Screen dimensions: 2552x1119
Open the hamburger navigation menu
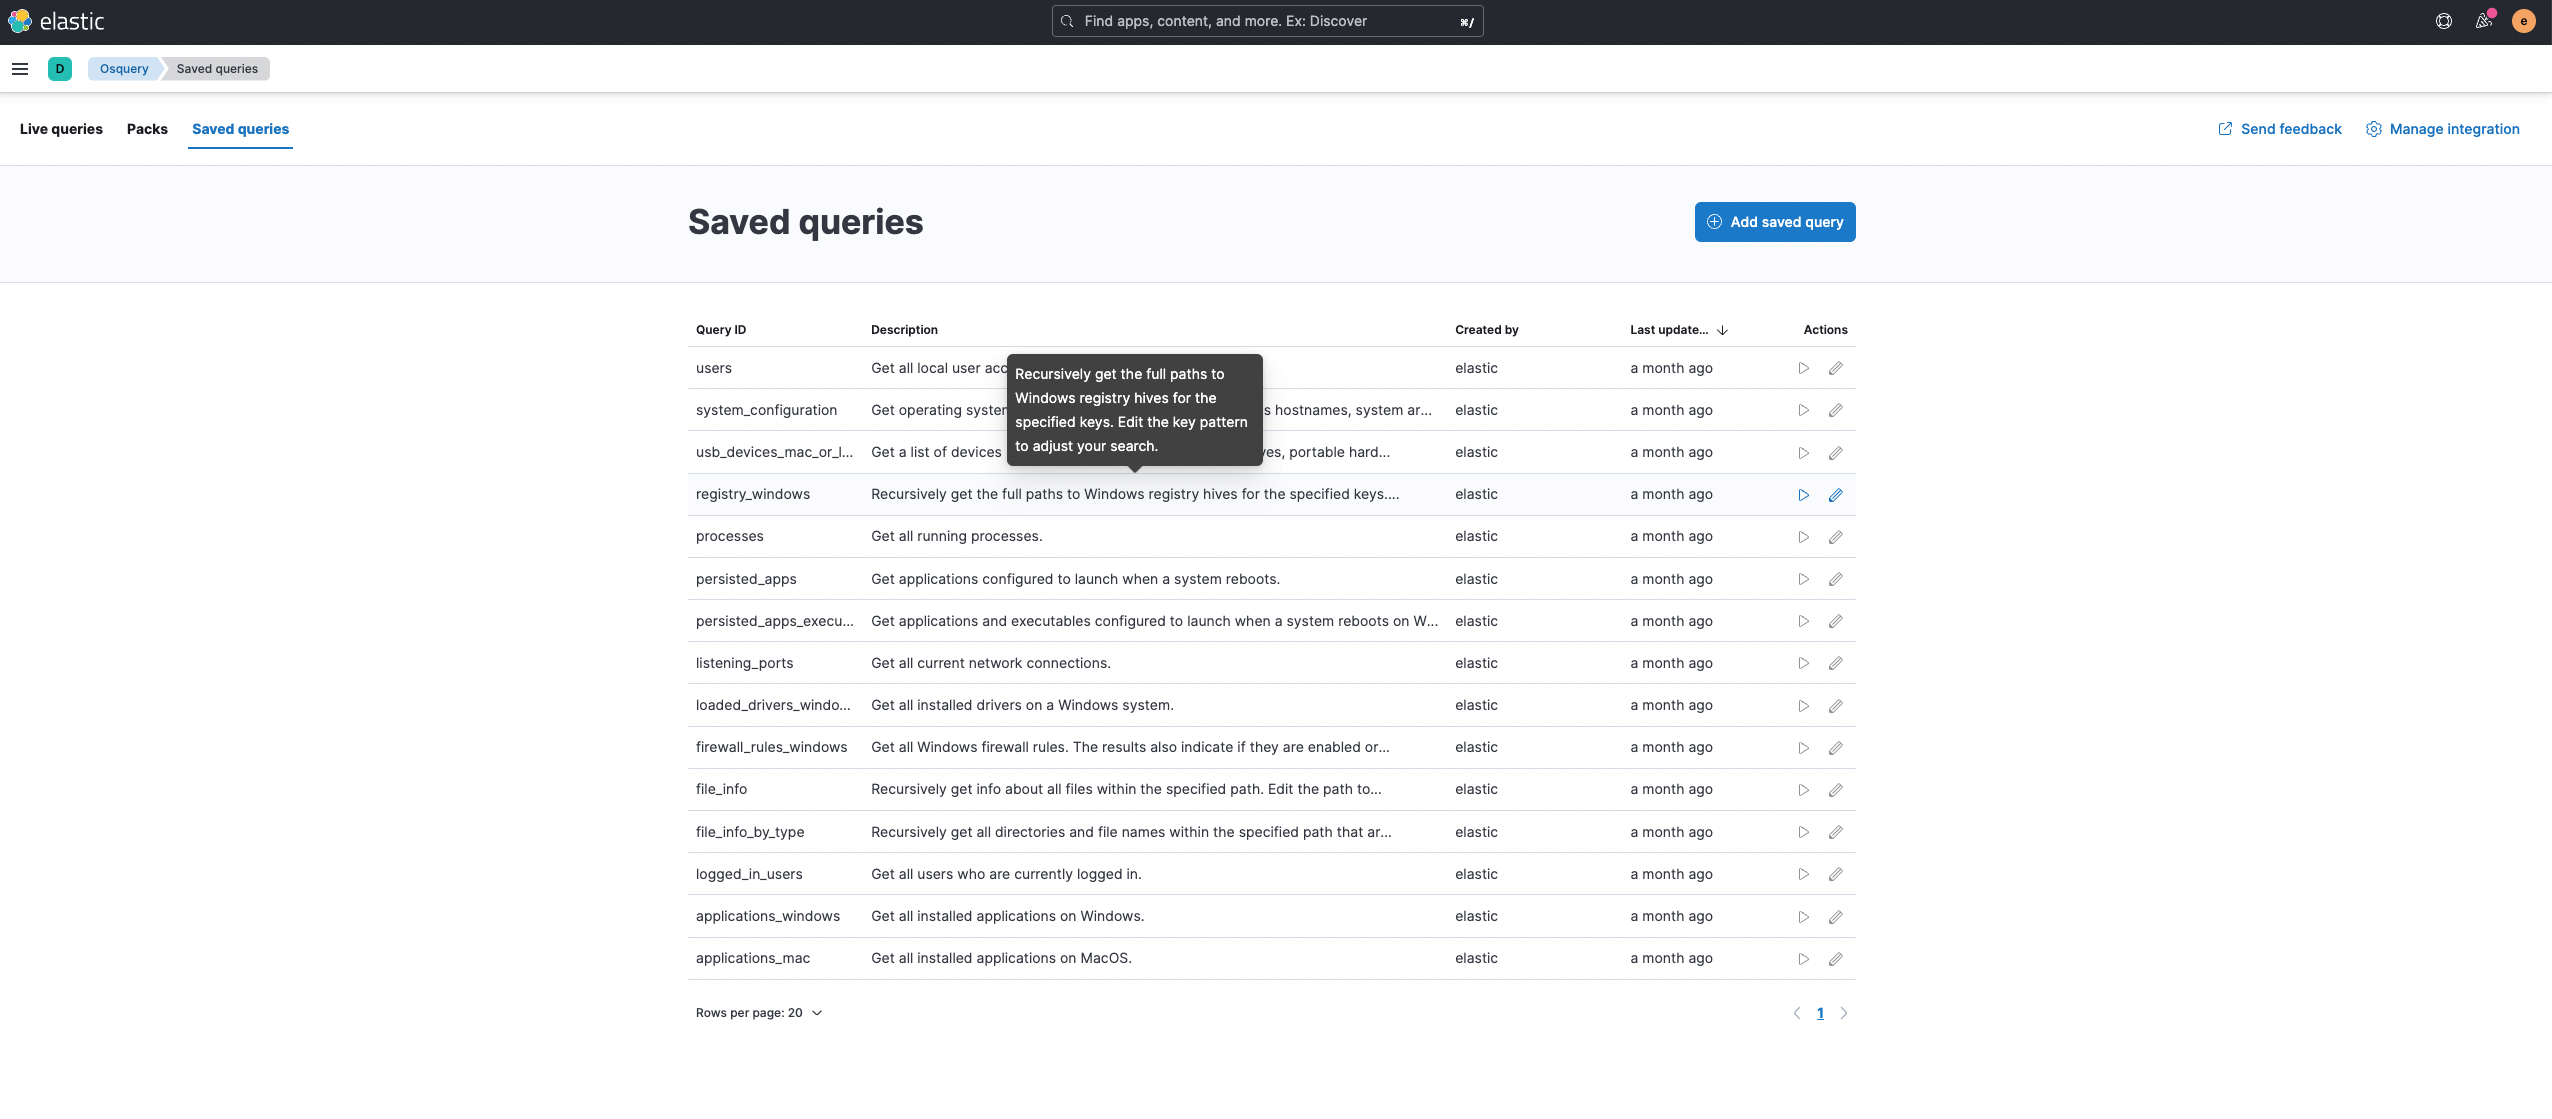(x=20, y=69)
